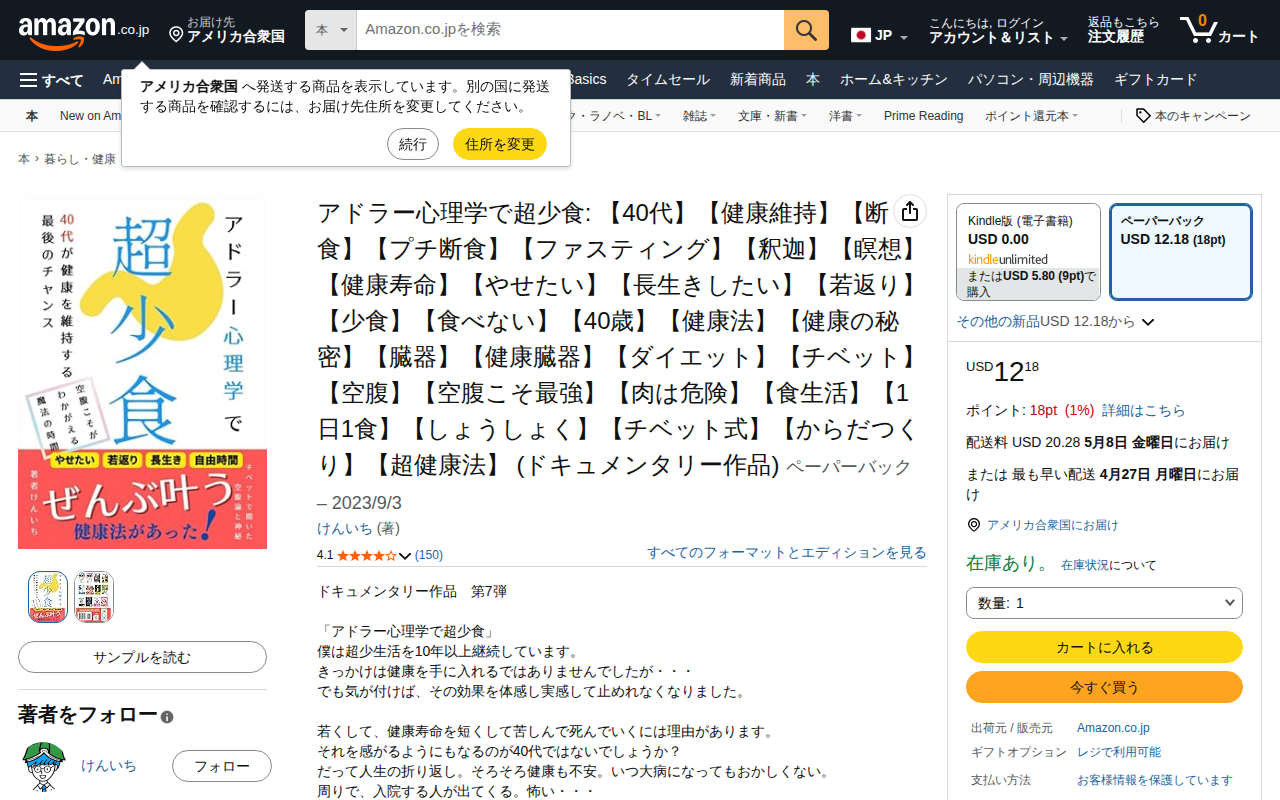The height and width of the screenshot is (800, 1280).
Task: Open ホーム&キッチン in navigation bar
Action: point(893,80)
